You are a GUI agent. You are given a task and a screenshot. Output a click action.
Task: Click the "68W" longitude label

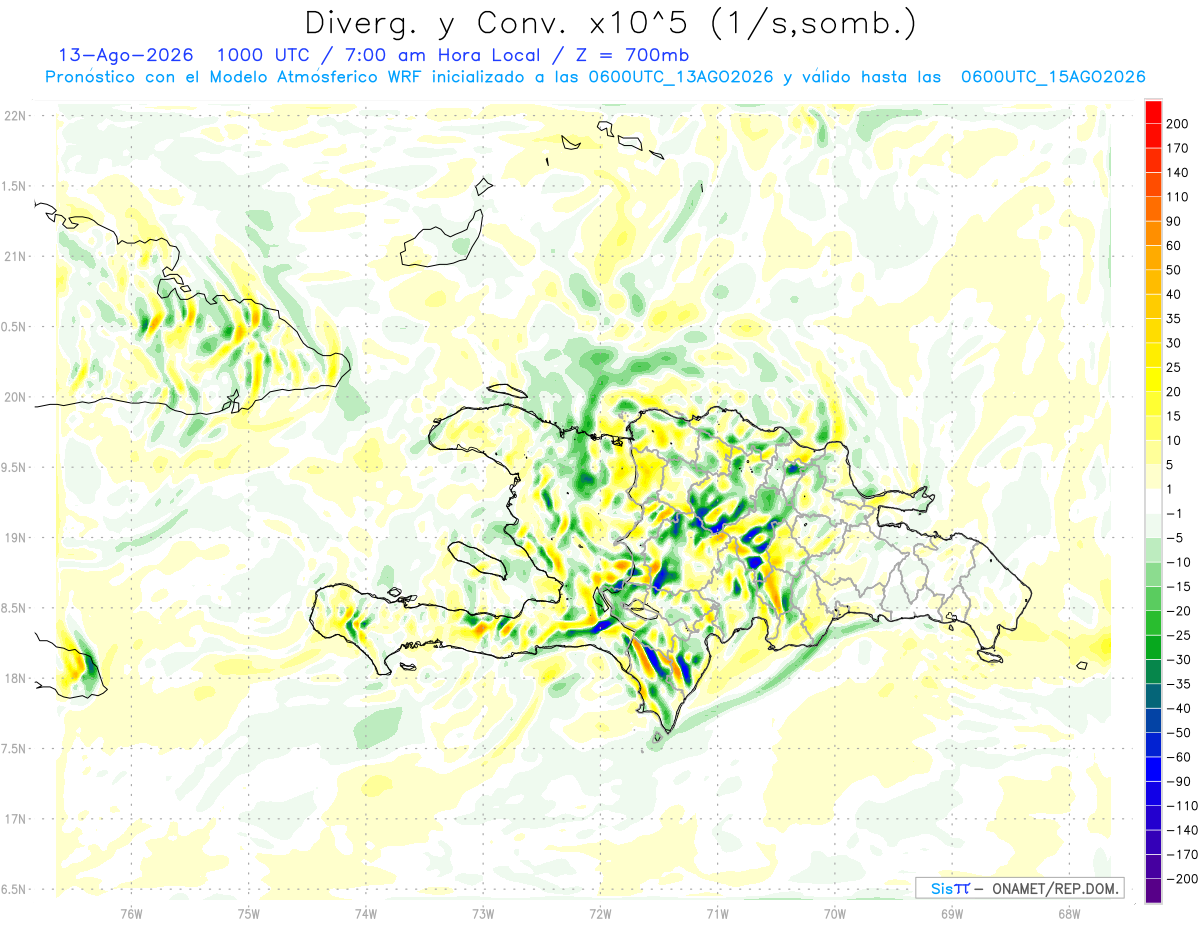[1068, 913]
